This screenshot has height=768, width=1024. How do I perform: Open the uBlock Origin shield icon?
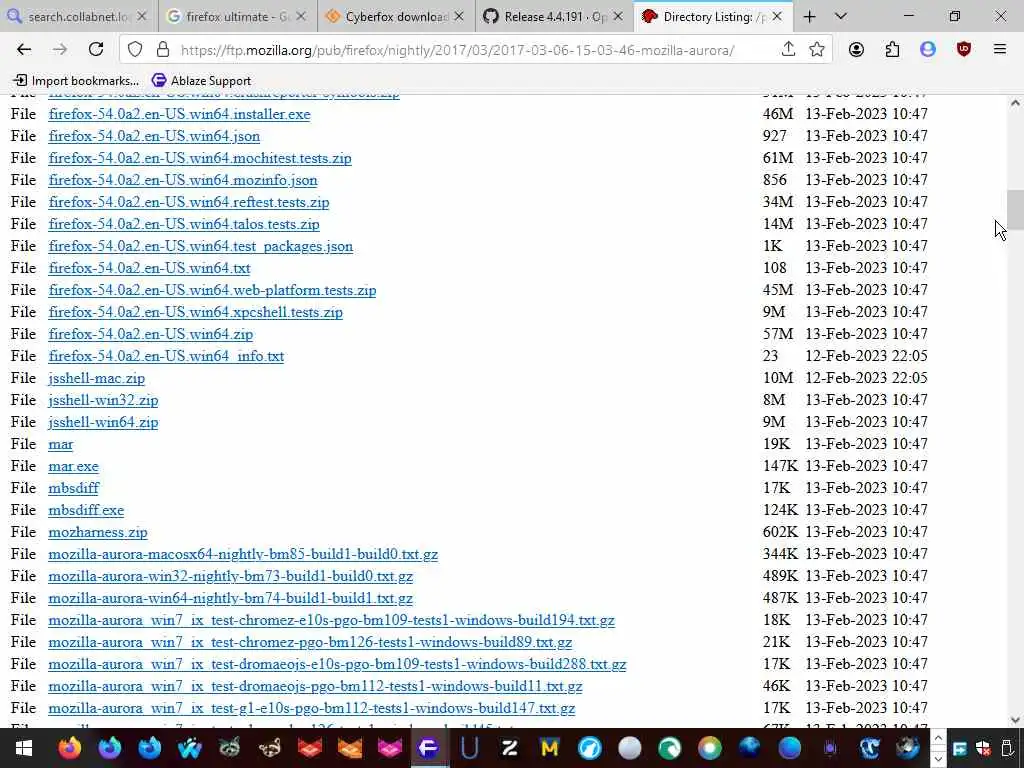pos(963,49)
